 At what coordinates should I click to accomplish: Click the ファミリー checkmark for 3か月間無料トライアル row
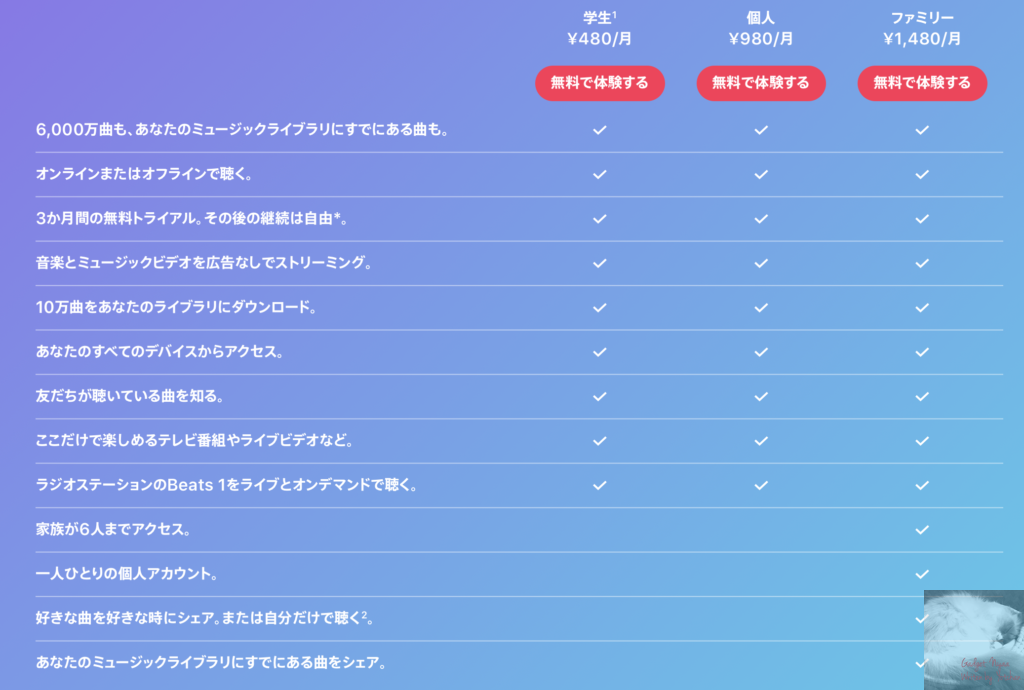[922, 219]
